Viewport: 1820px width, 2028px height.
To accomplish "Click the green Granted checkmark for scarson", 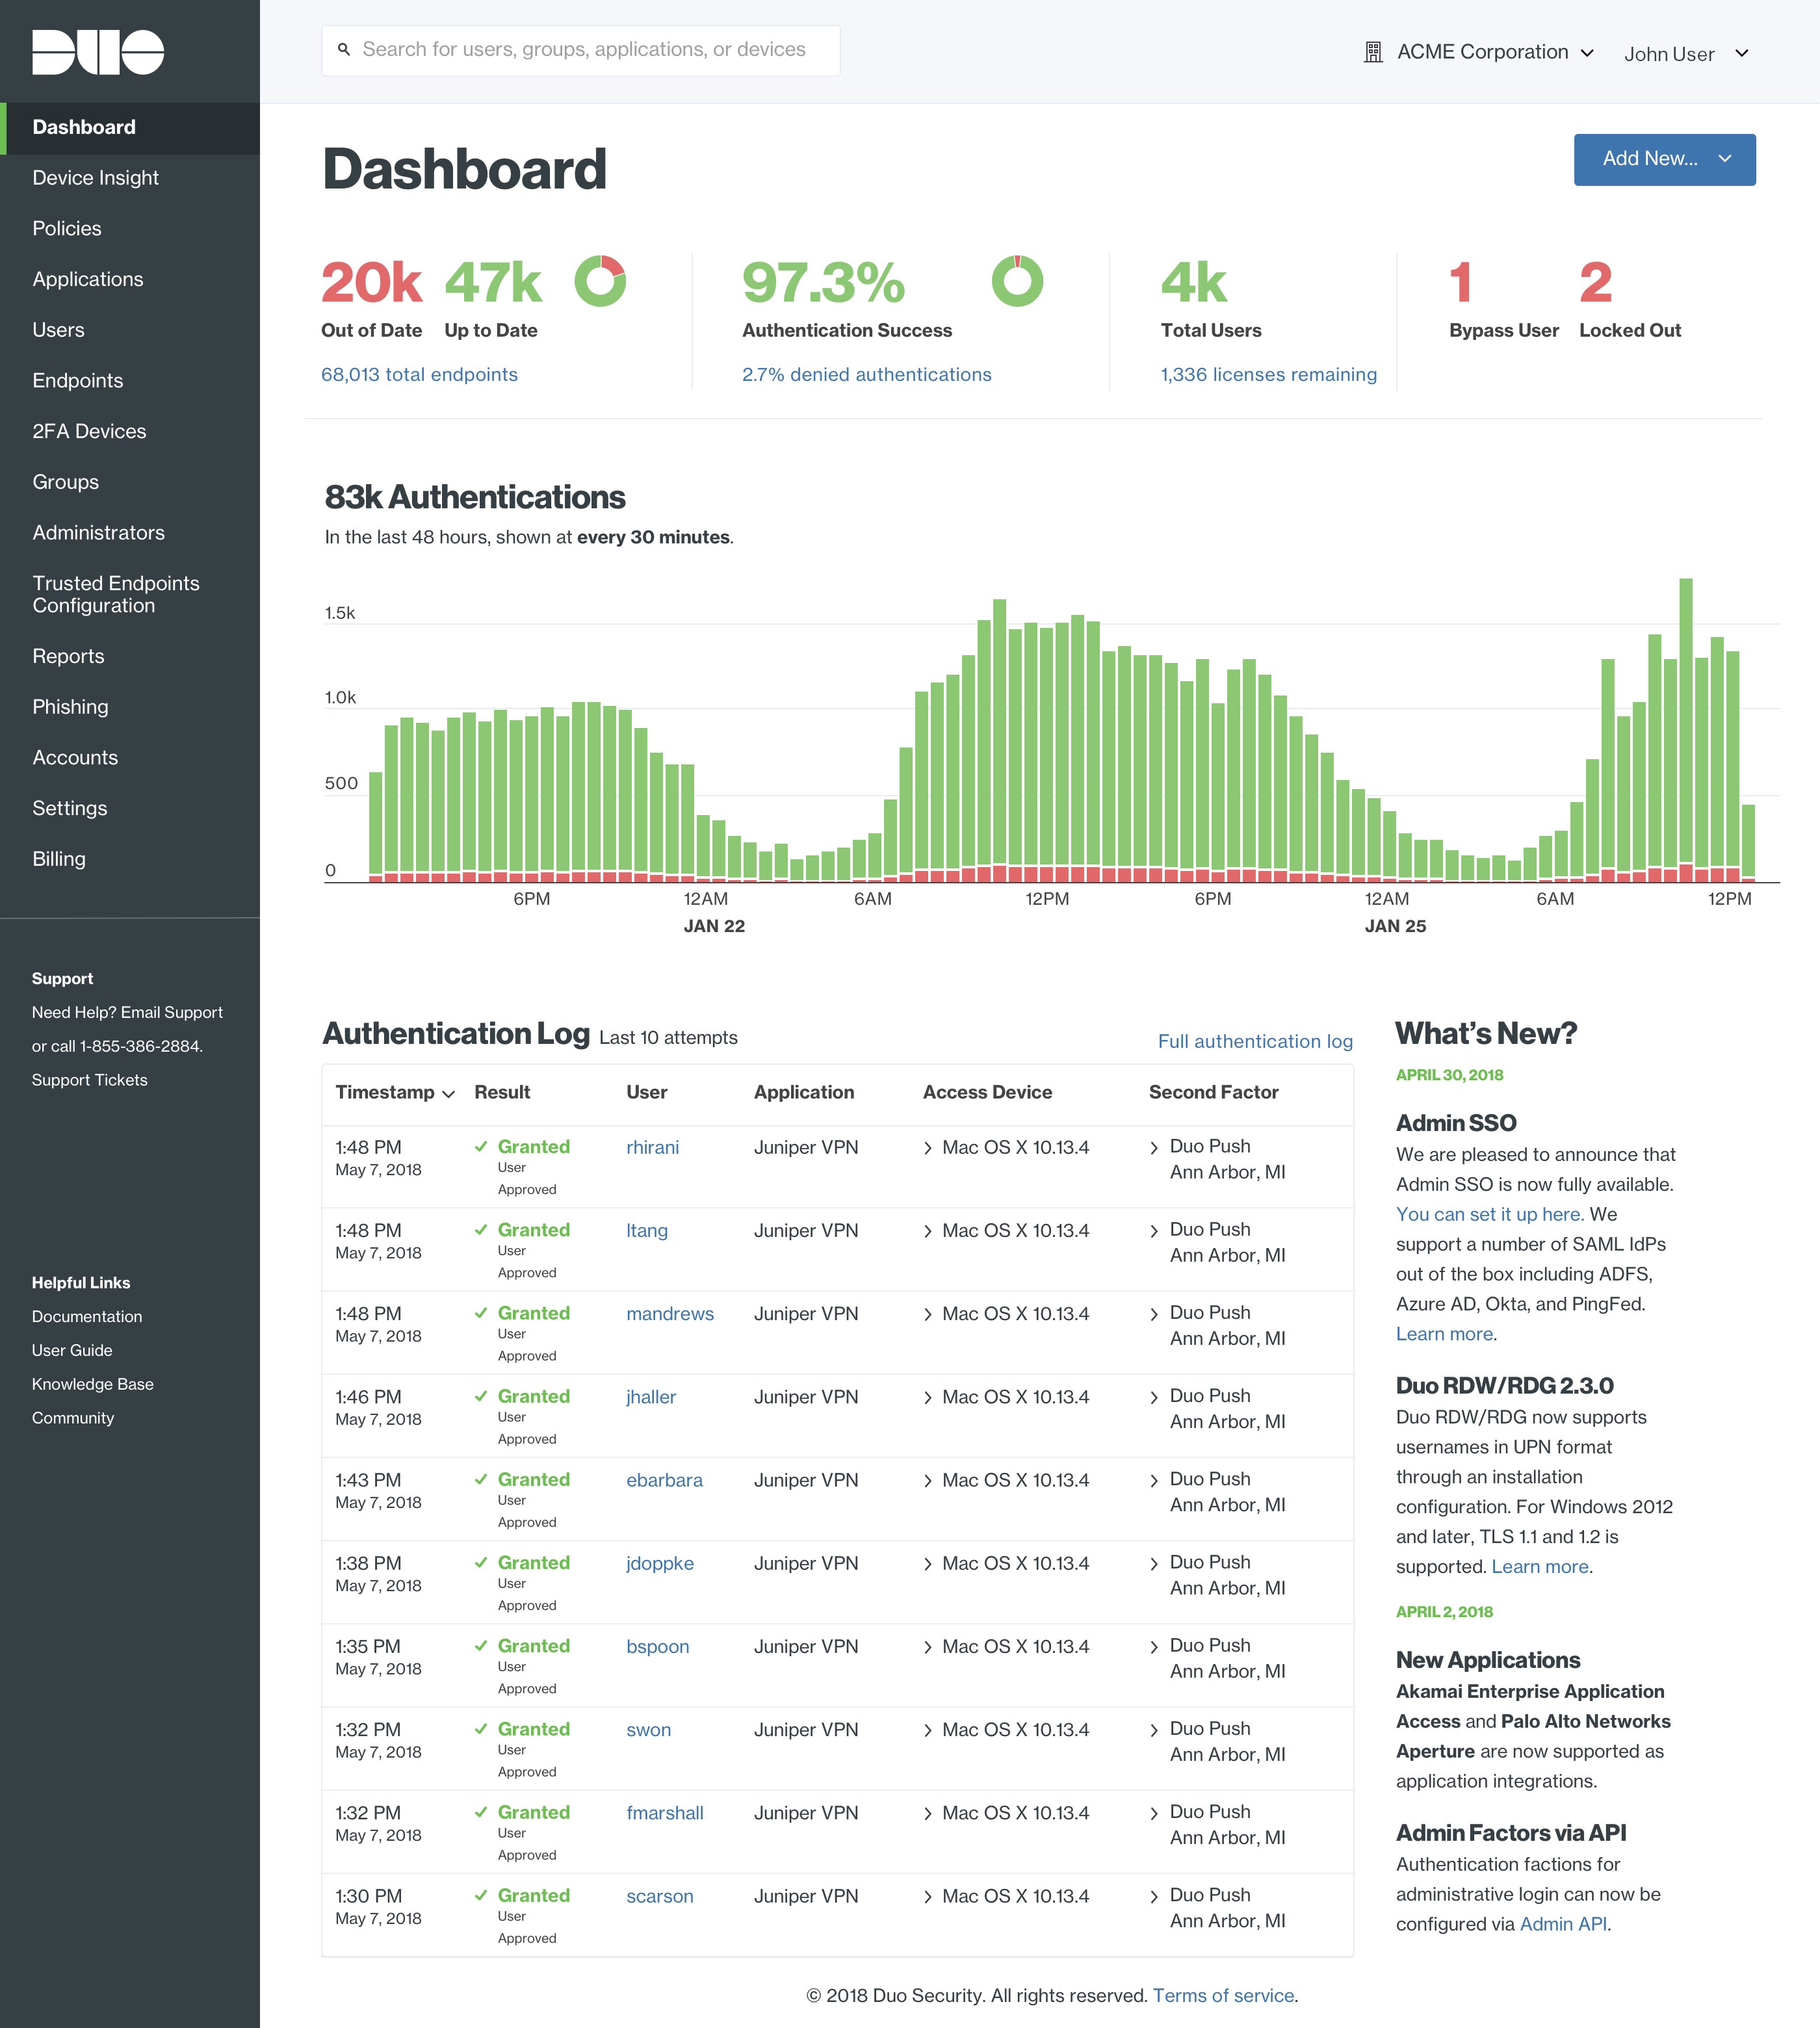I will click(x=481, y=1895).
